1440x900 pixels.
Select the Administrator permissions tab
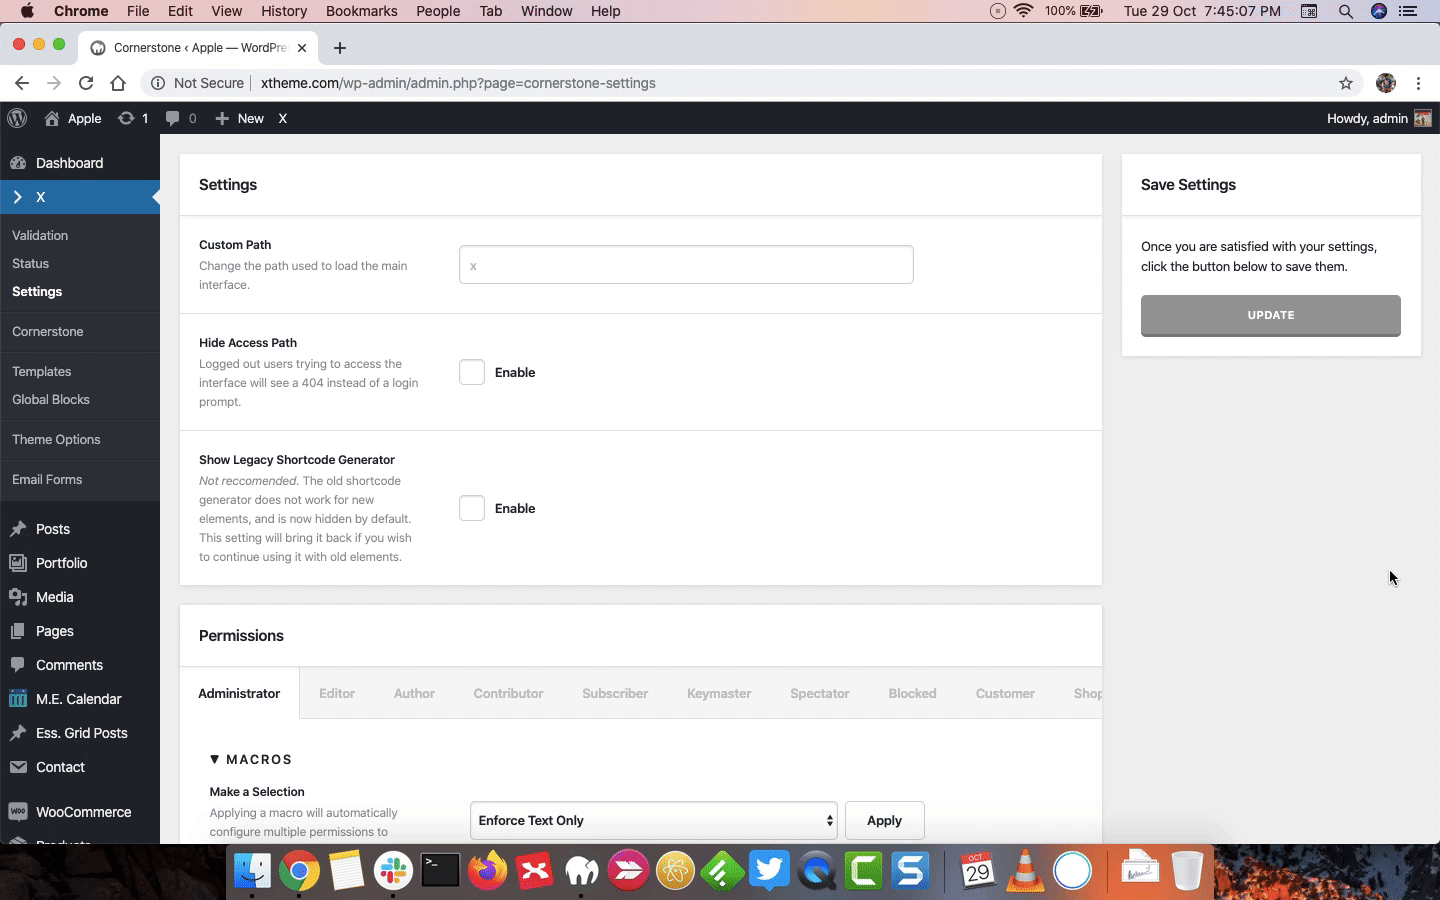[x=239, y=693]
